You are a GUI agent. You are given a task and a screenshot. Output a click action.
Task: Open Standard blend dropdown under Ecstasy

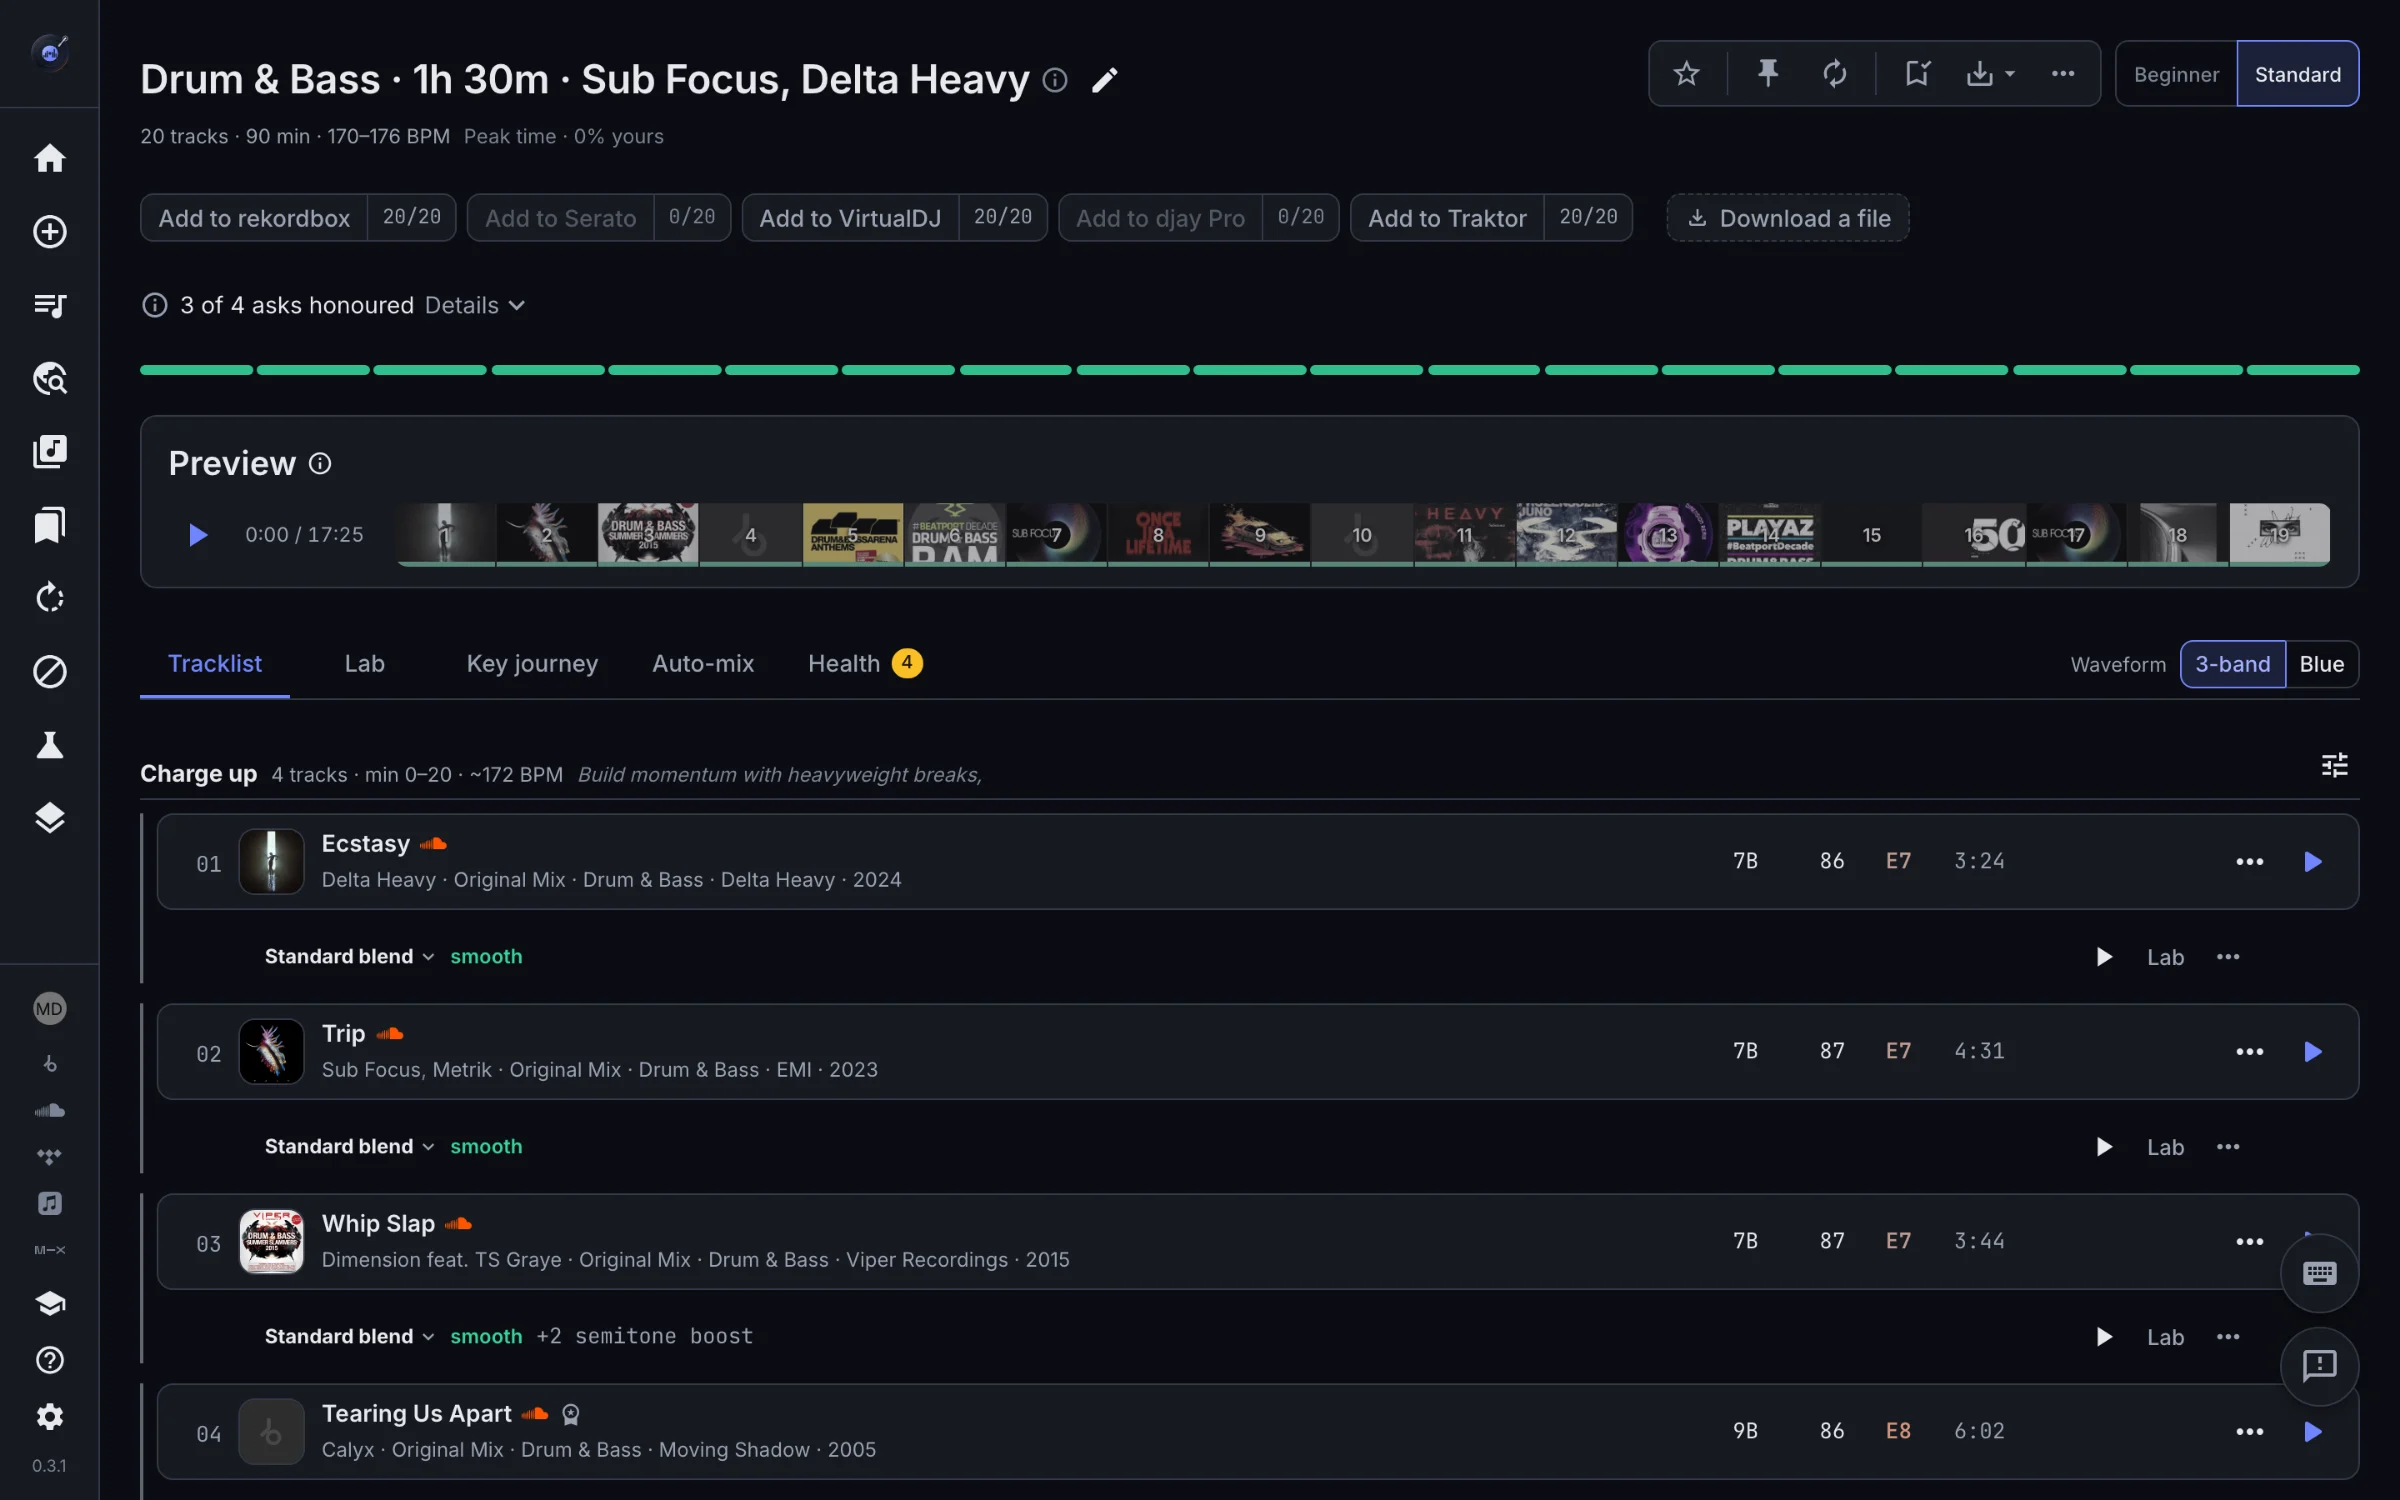point(349,956)
